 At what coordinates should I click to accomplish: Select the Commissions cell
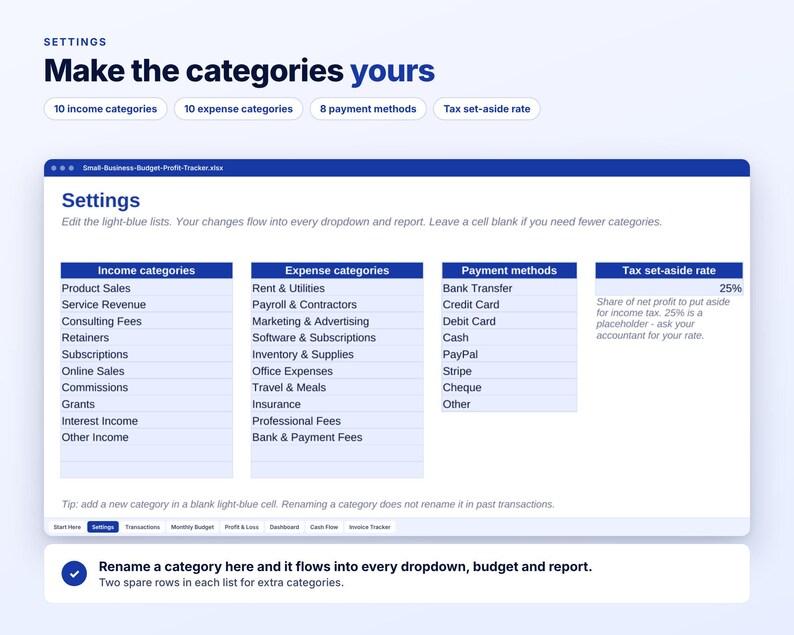click(x=146, y=387)
